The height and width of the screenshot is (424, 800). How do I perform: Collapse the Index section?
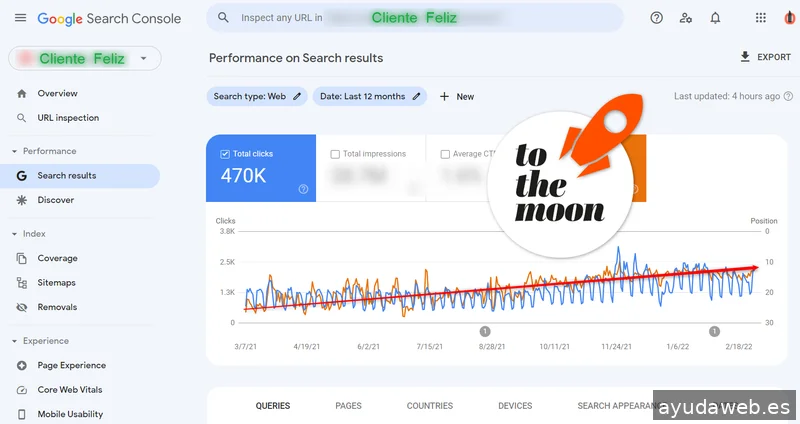15,234
